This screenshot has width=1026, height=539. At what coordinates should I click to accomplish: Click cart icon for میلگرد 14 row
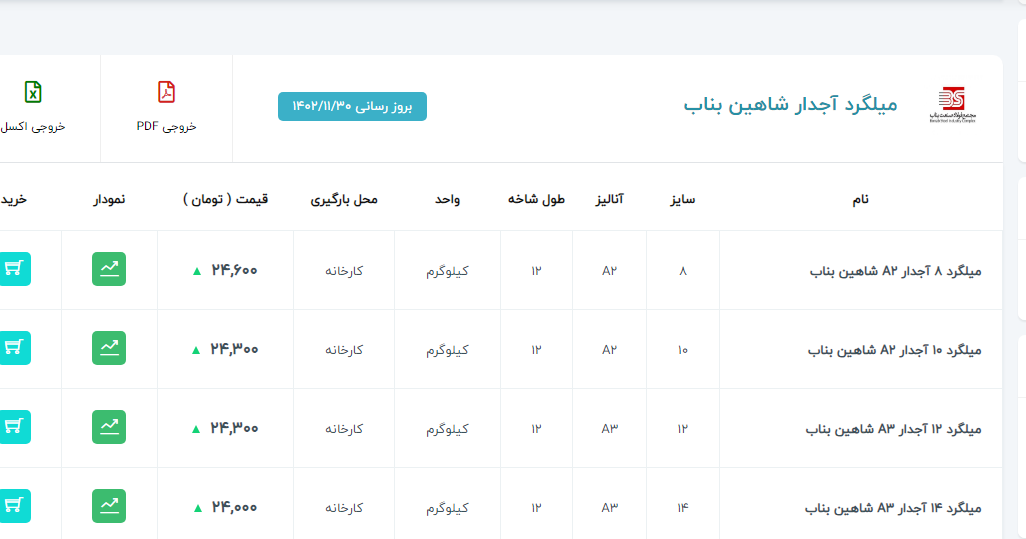coord(14,506)
